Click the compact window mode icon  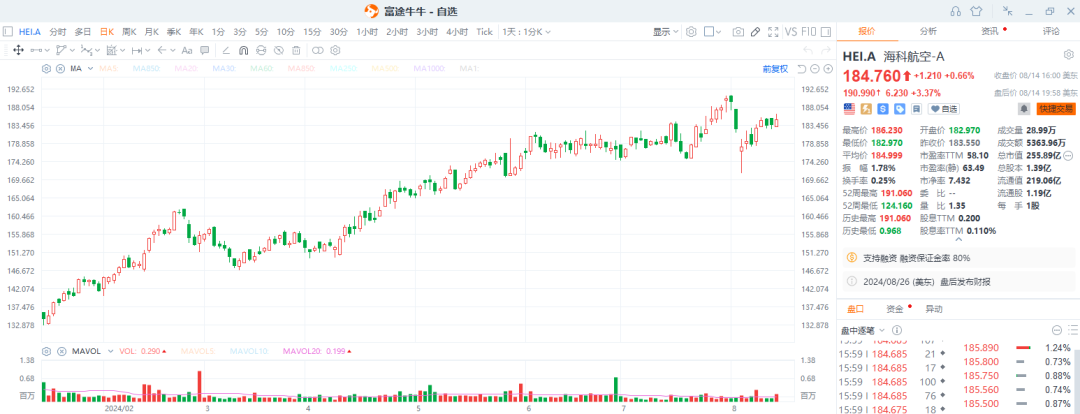[1008, 10]
